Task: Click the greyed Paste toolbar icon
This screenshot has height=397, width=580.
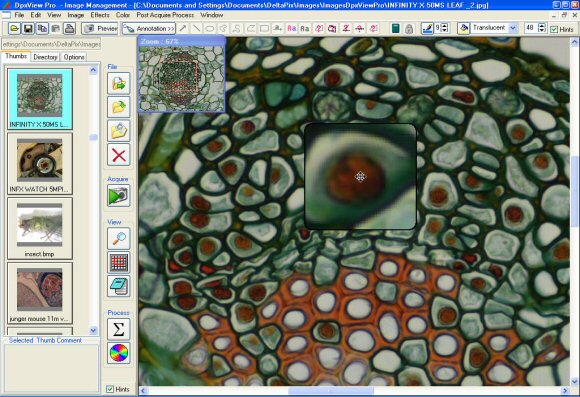Action: tap(55, 28)
